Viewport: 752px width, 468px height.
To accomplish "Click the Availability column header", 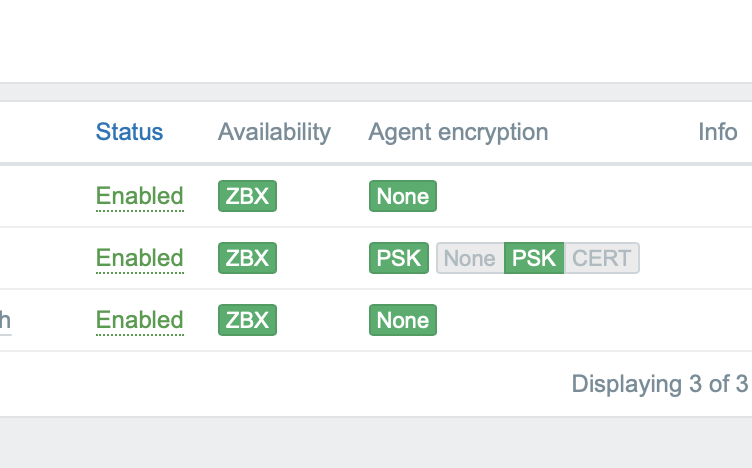I will (x=274, y=132).
